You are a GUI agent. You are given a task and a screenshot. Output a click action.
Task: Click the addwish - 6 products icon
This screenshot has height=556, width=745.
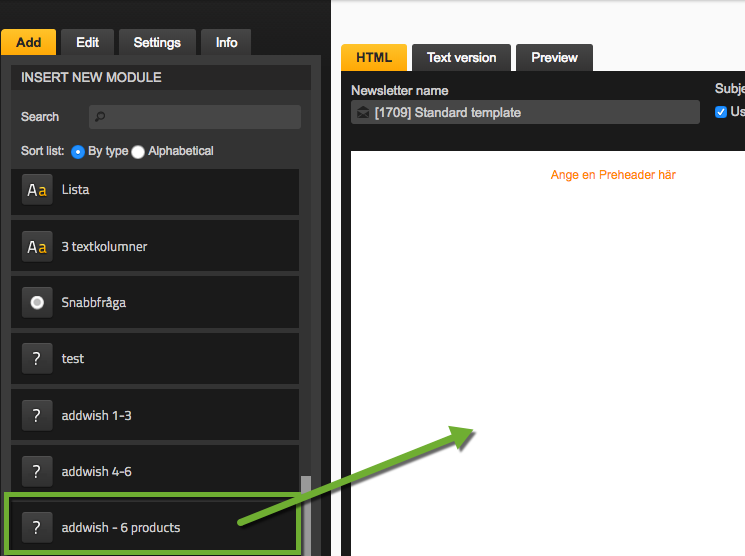(37, 527)
